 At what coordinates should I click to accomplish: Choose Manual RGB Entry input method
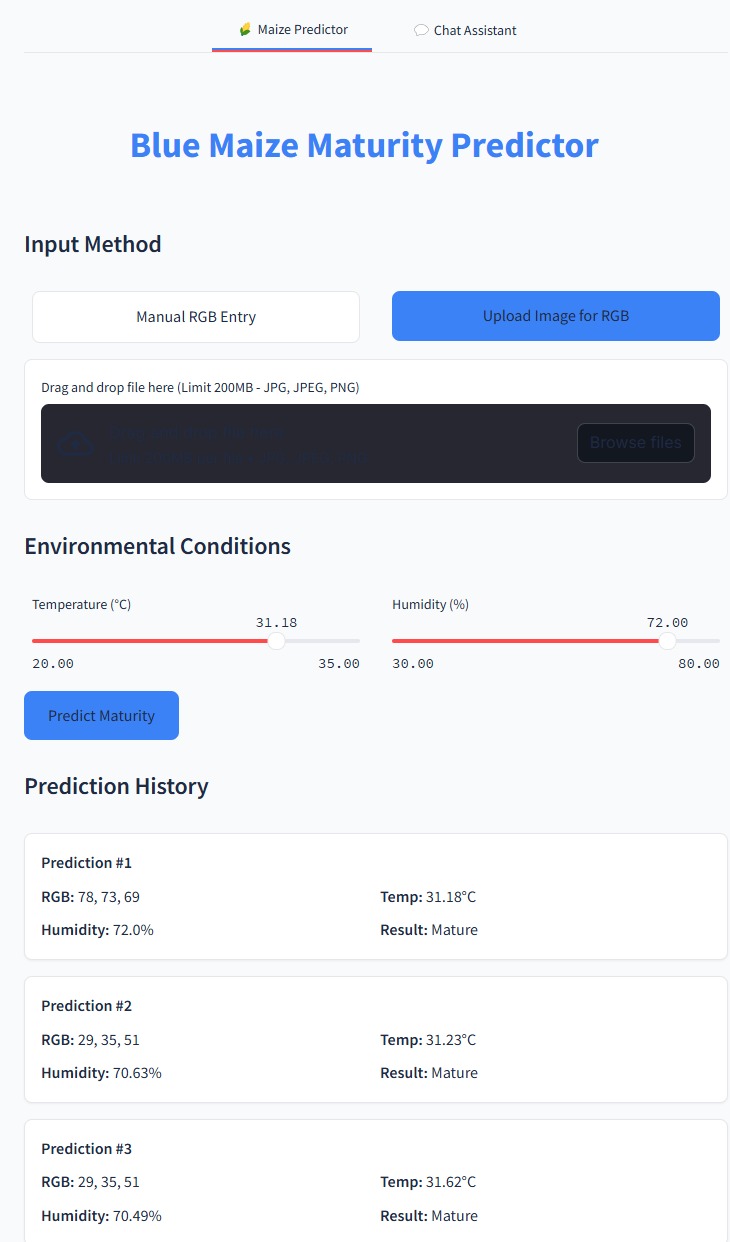pos(196,317)
